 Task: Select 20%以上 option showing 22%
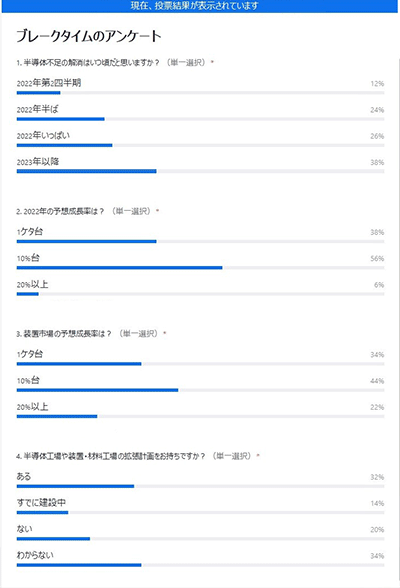click(200, 411)
